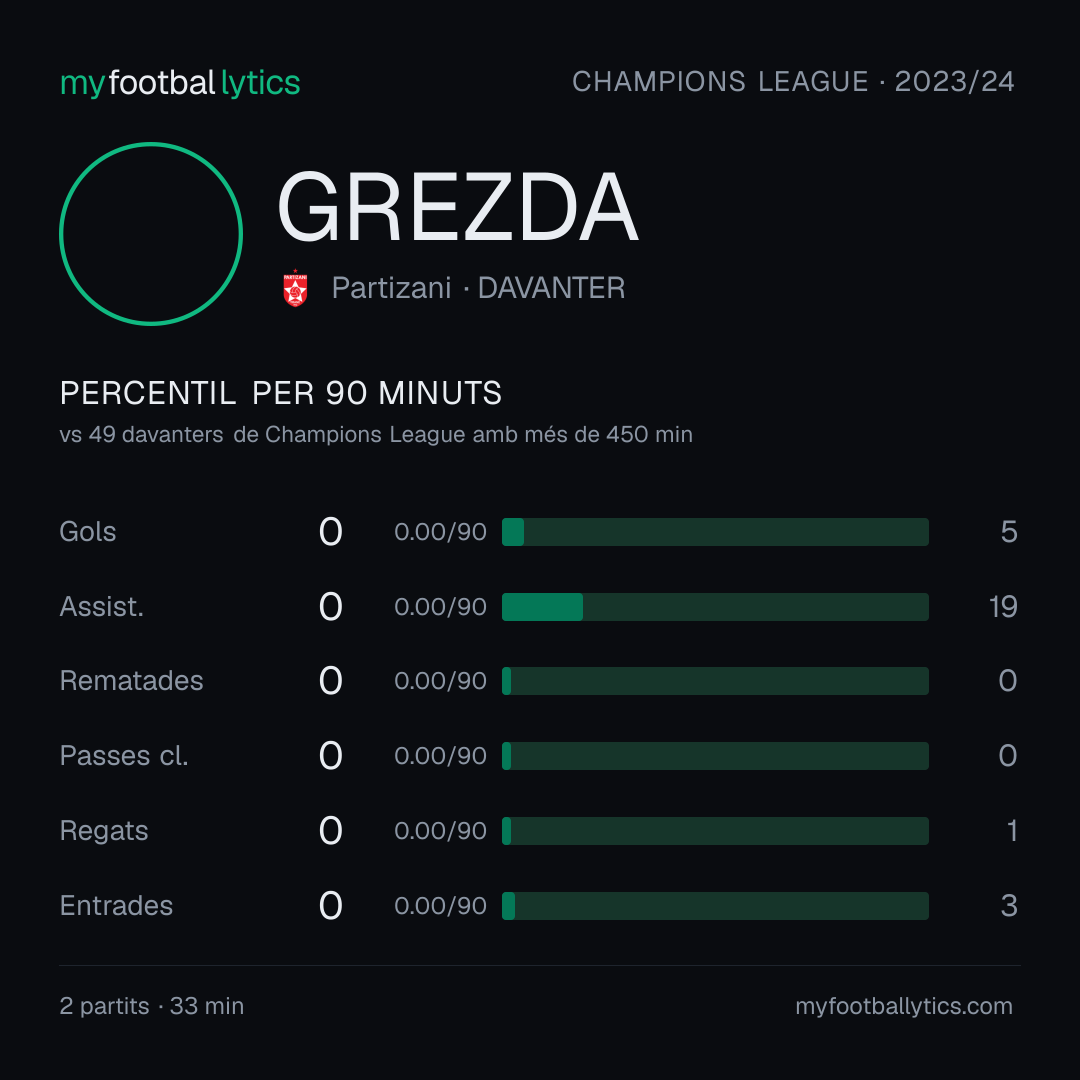Click the Entrades percentile bar
Viewport: 1080px width, 1080px height.
715,906
